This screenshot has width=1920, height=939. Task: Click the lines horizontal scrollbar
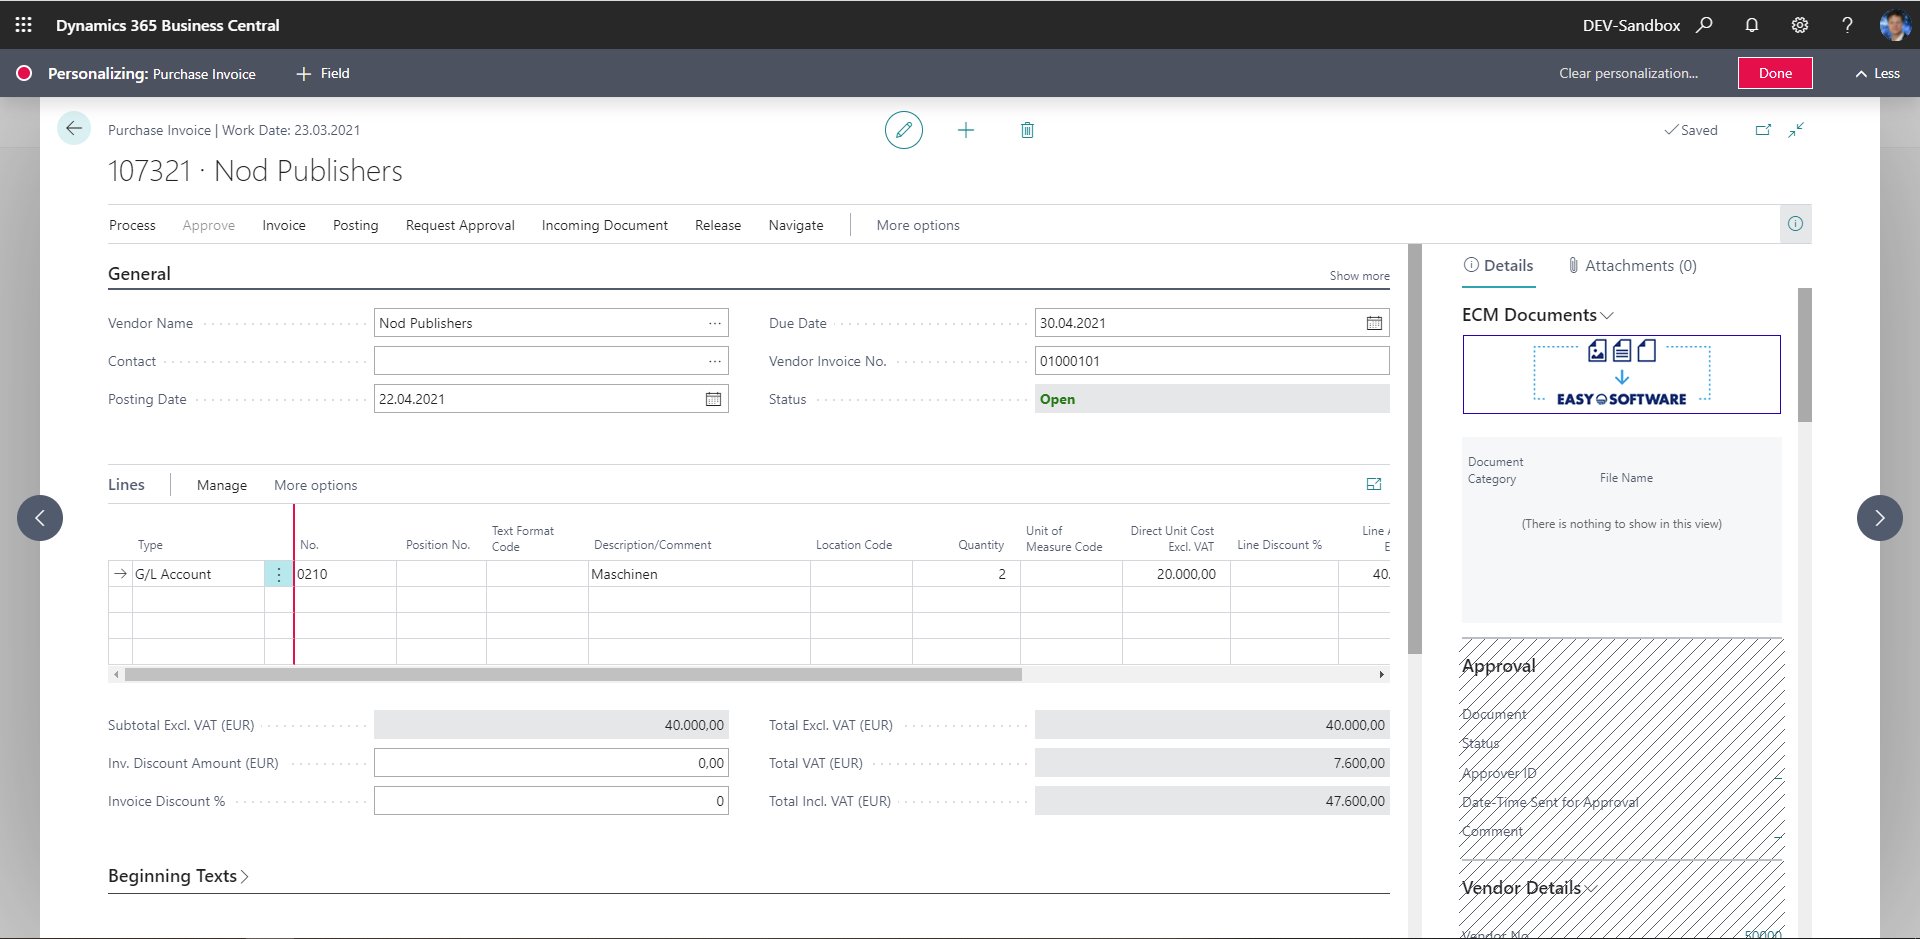573,674
